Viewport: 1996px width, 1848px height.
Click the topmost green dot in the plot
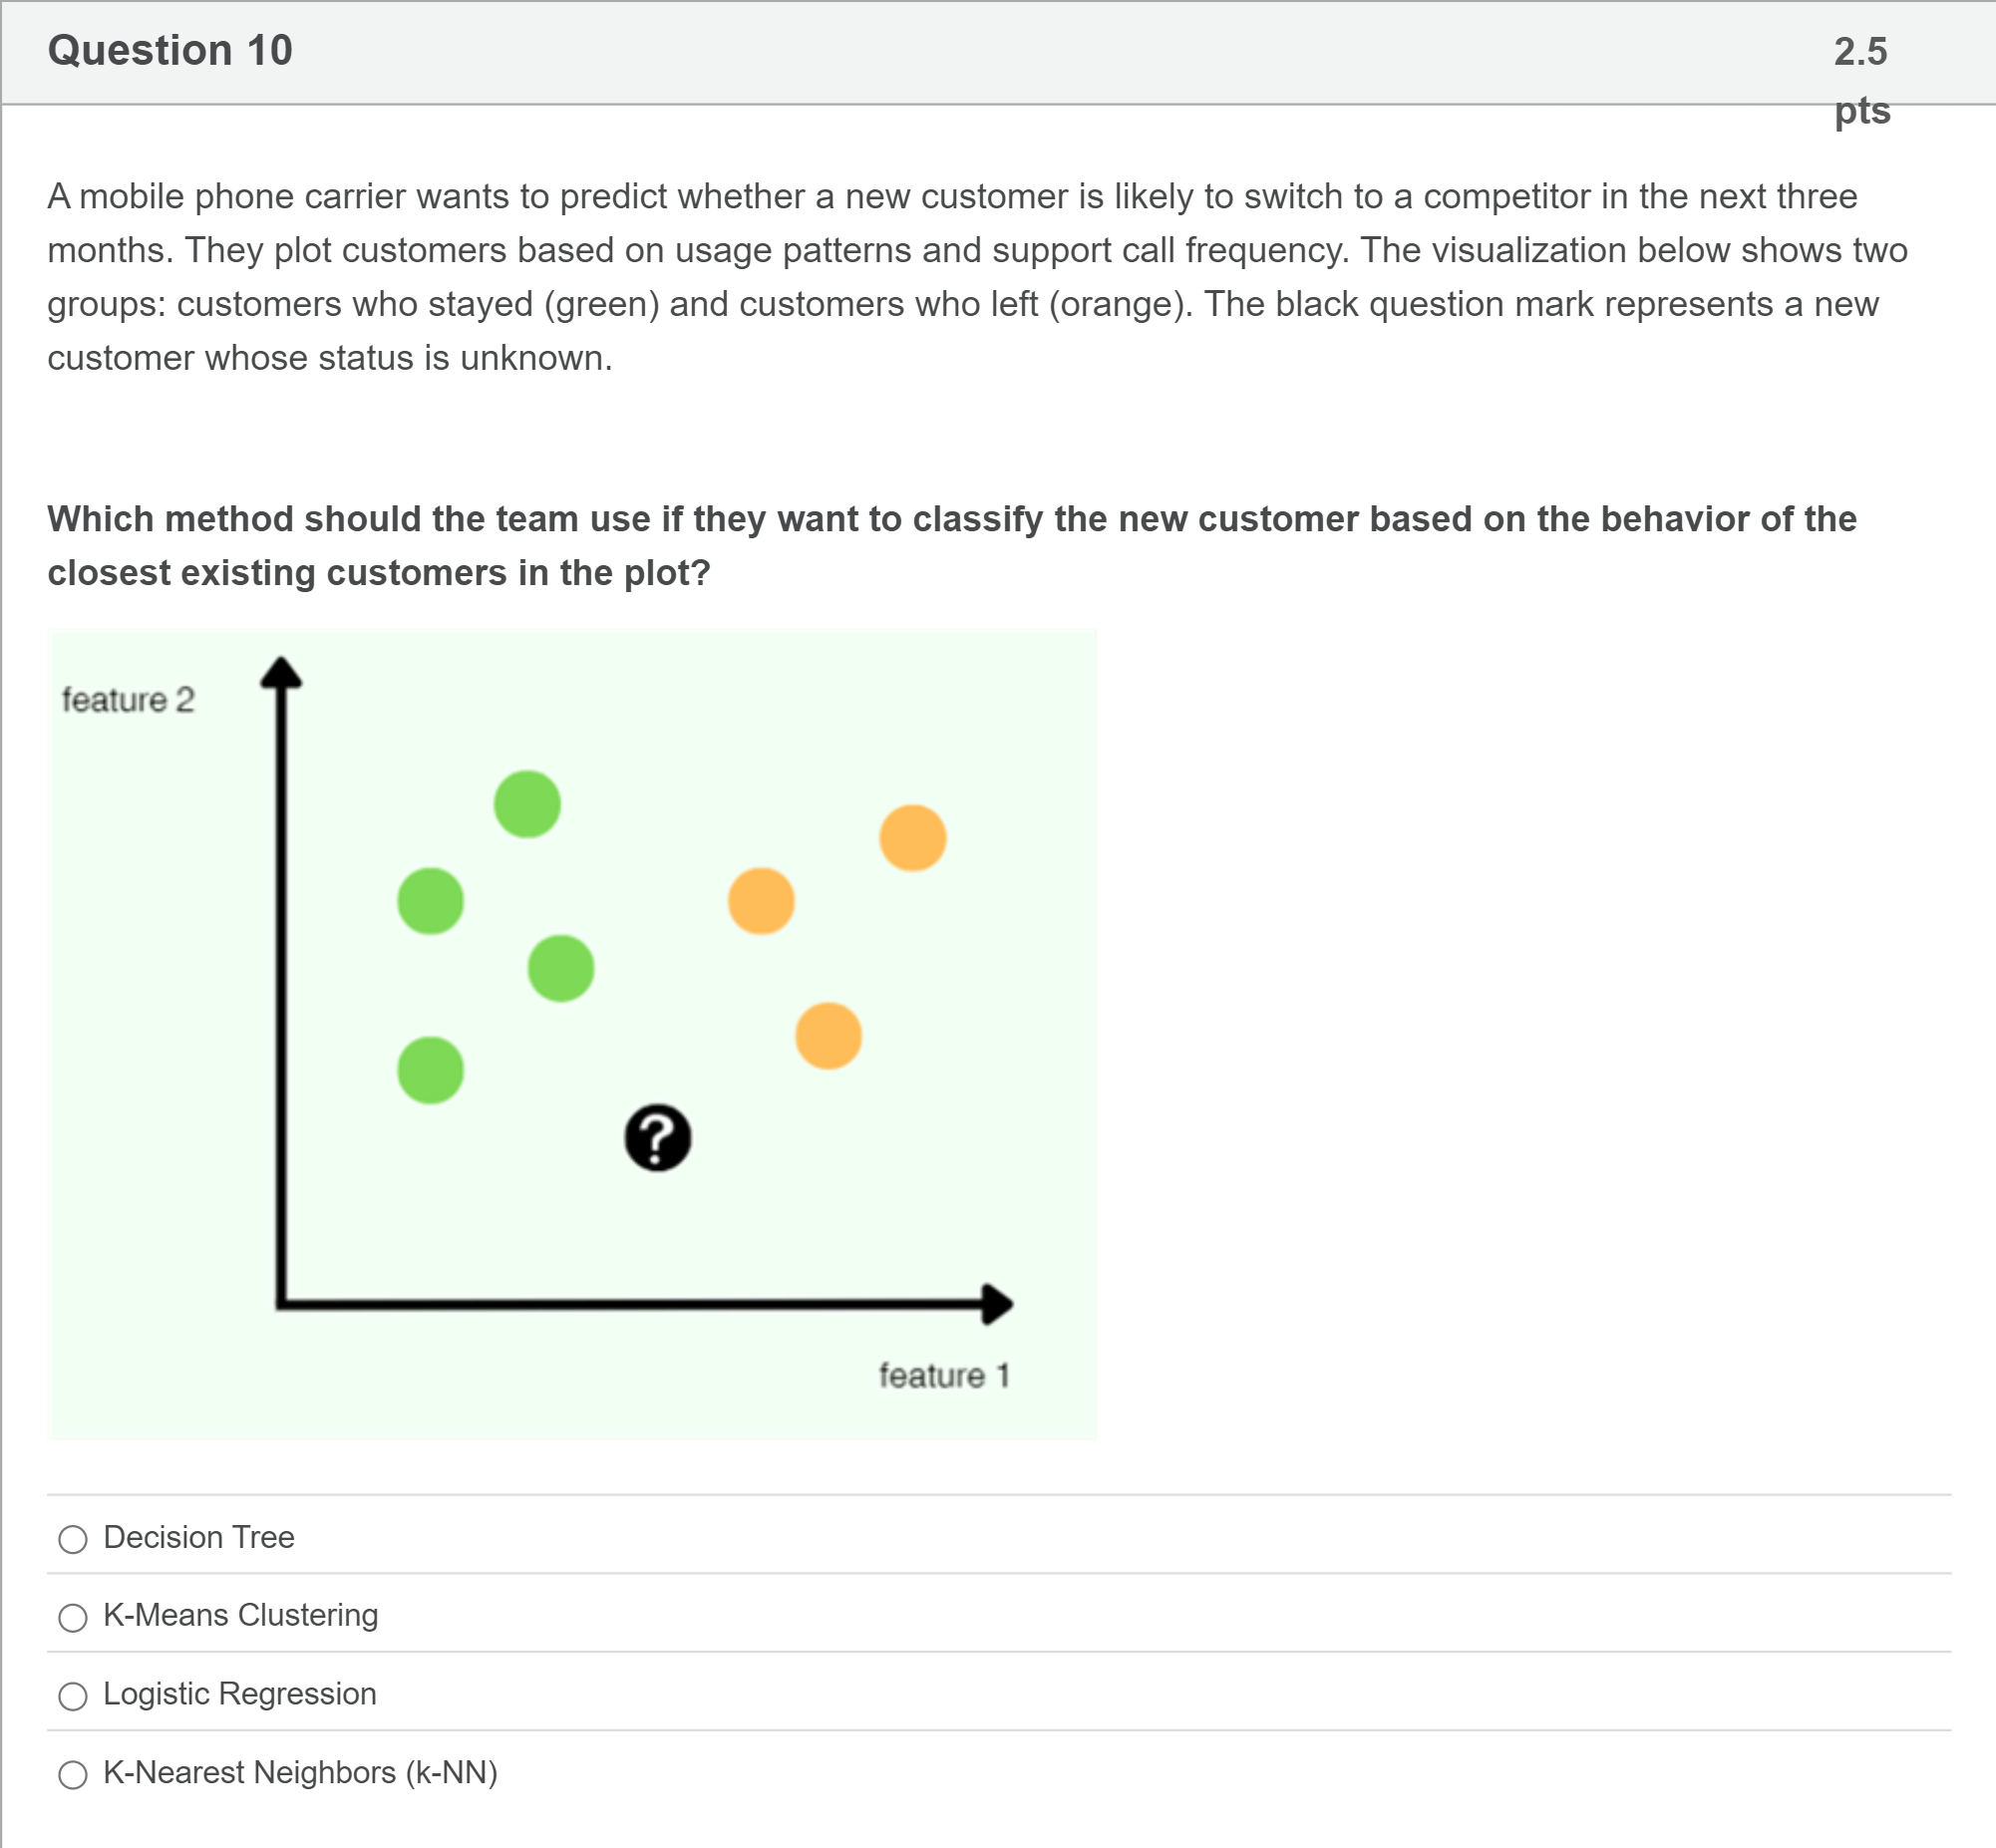point(527,804)
